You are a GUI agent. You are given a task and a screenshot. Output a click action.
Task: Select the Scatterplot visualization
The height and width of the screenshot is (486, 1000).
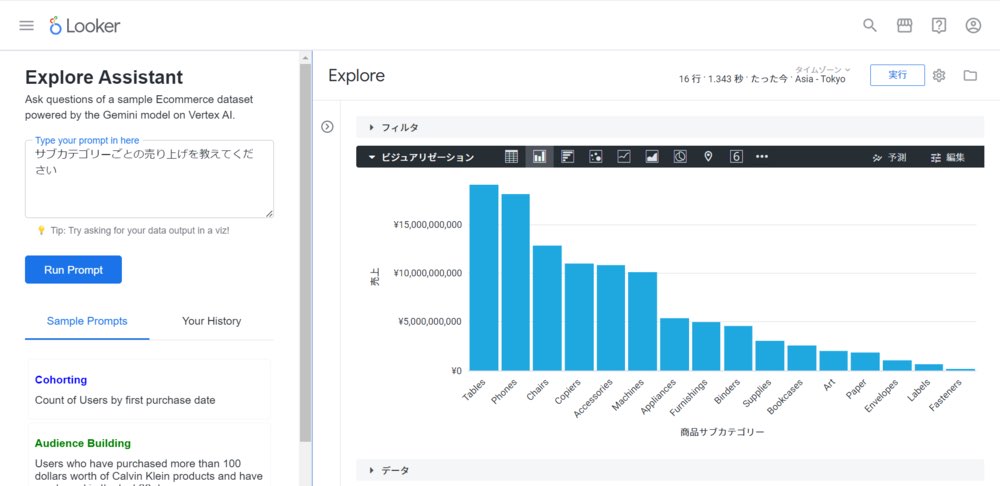(x=596, y=157)
